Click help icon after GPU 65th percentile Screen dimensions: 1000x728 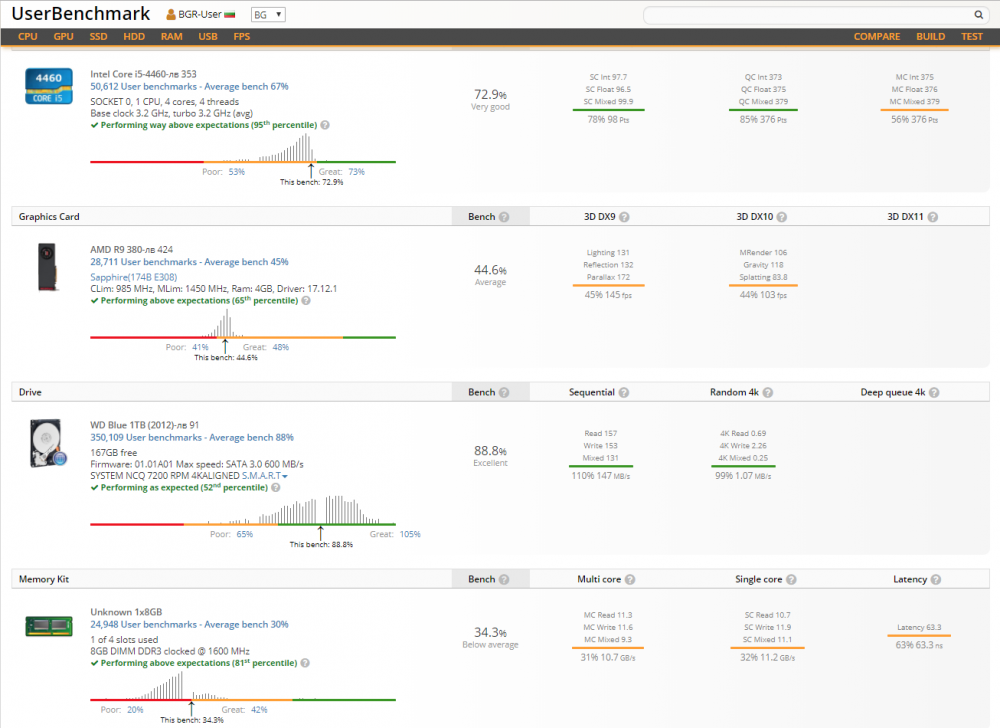click(x=306, y=300)
